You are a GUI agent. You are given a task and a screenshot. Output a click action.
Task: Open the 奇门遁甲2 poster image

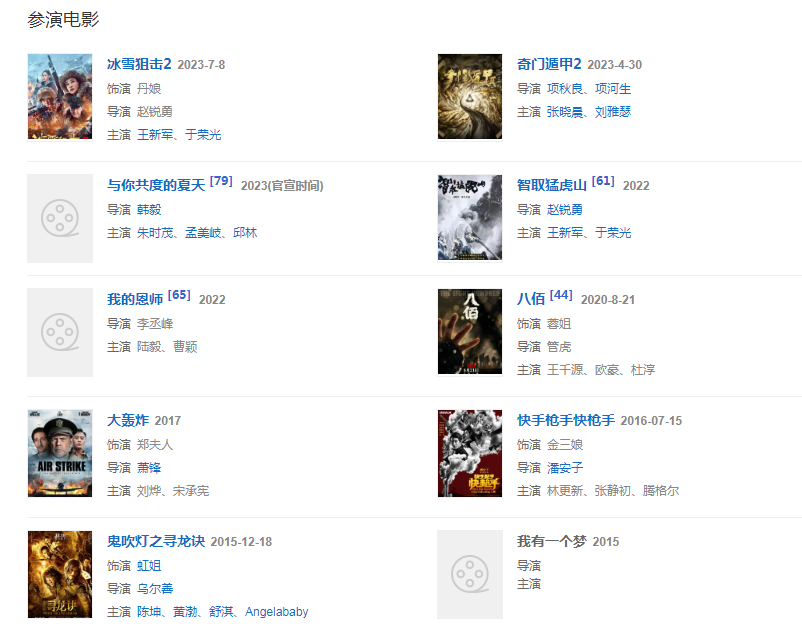(x=470, y=96)
